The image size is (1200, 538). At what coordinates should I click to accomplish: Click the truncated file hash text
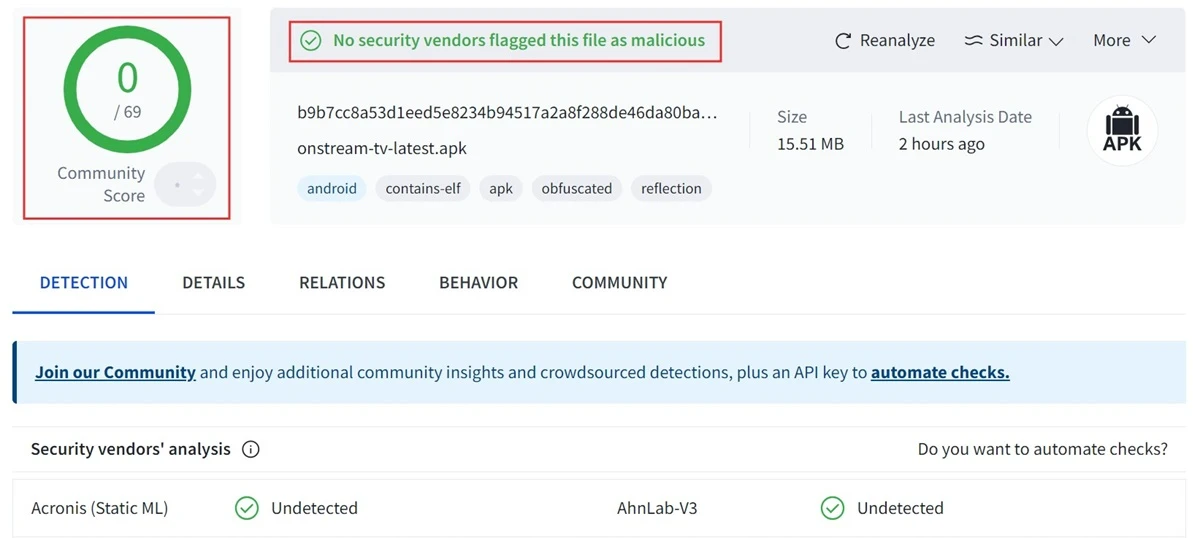tap(507, 113)
